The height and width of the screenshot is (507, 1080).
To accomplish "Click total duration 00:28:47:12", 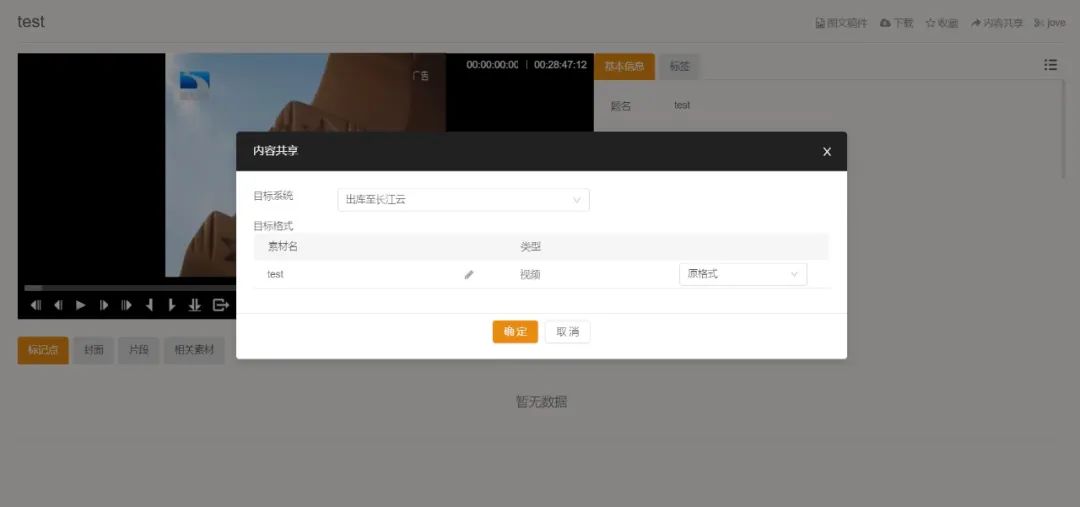I will point(560,65).
